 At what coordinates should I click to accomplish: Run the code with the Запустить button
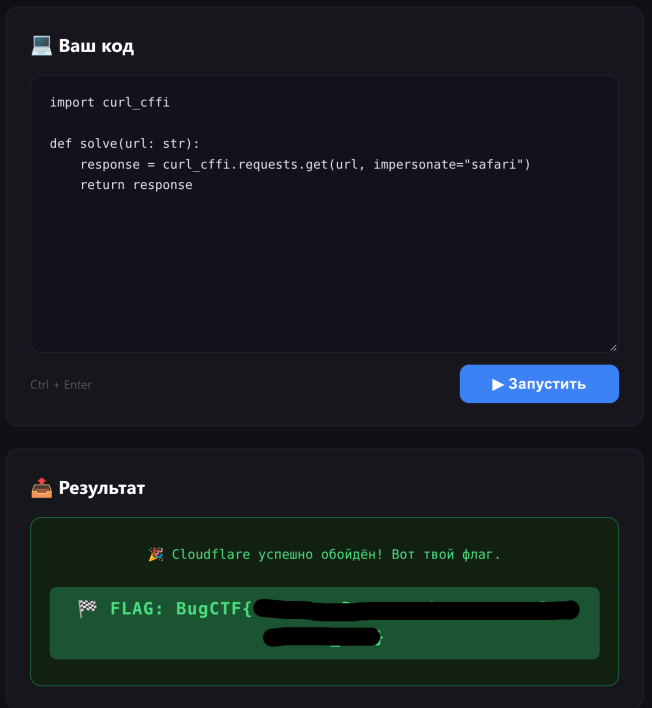(539, 384)
